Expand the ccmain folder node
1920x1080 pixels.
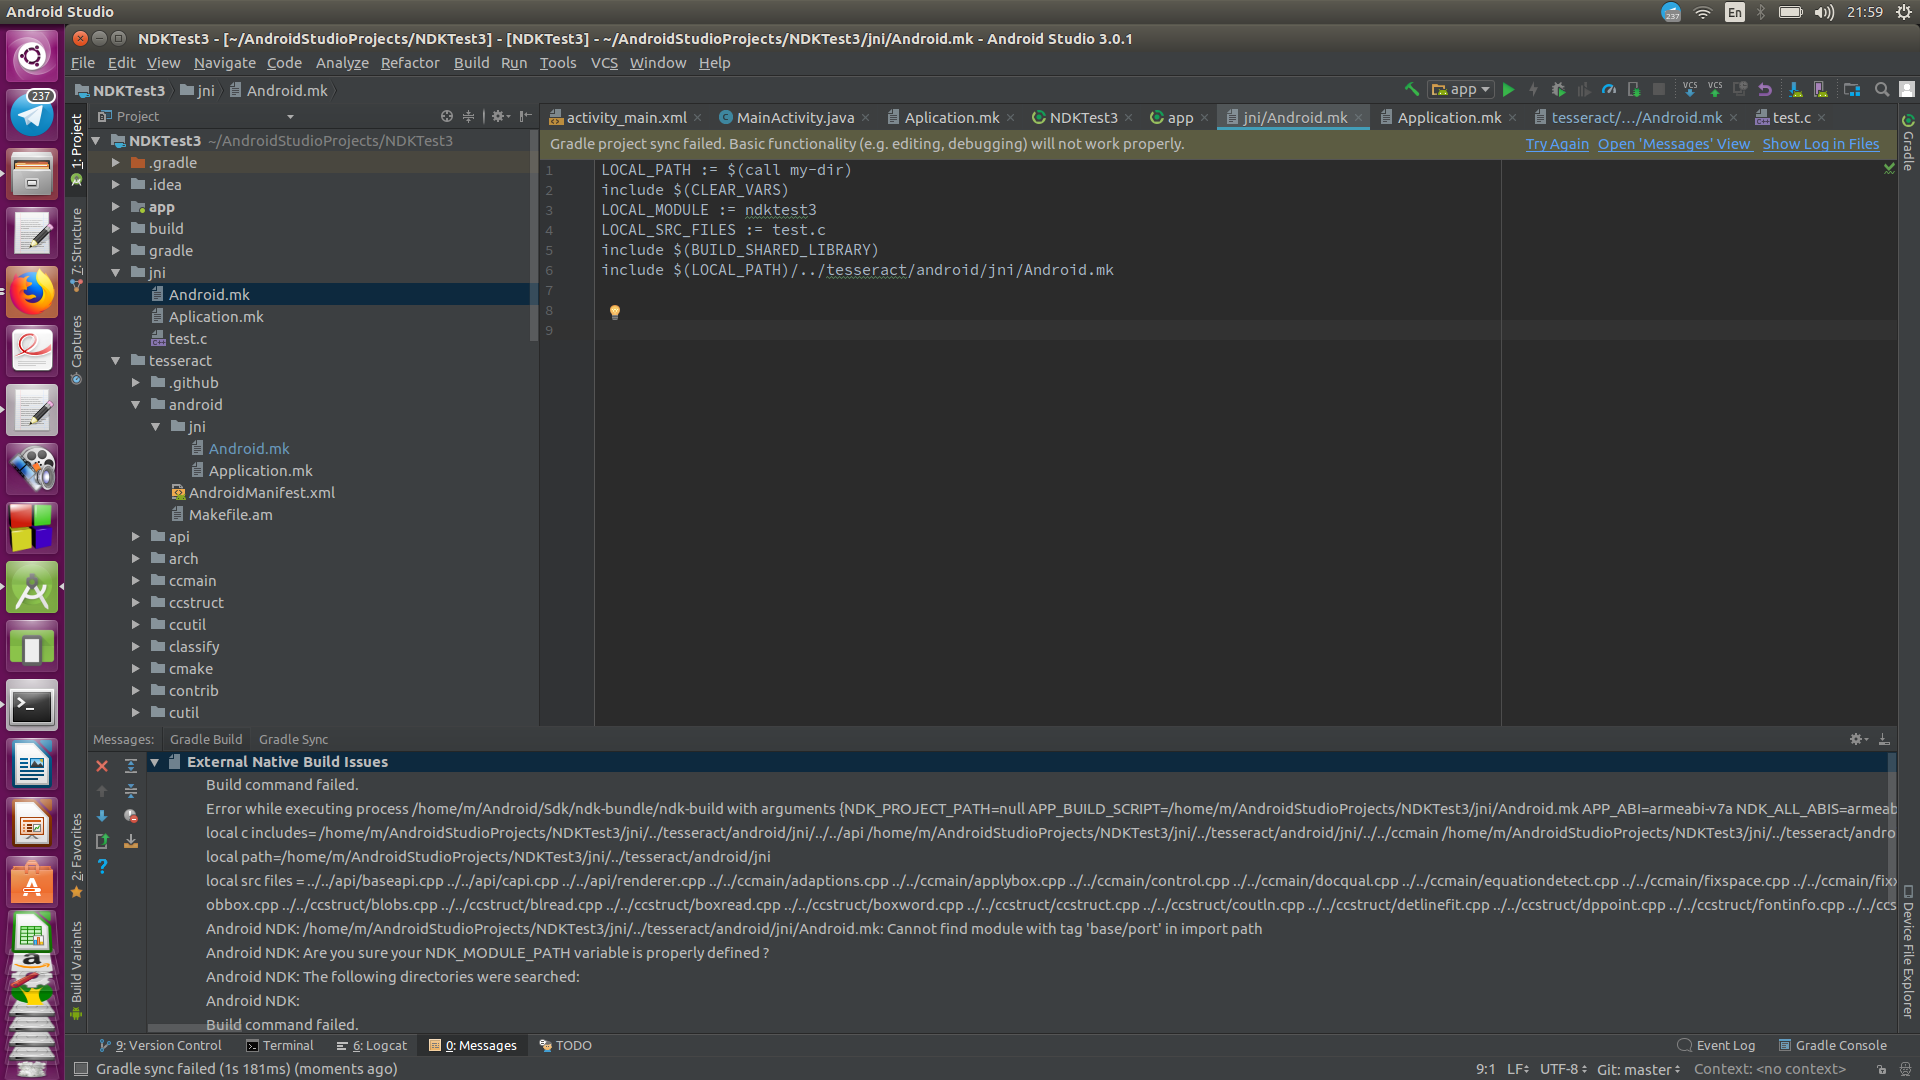(136, 581)
